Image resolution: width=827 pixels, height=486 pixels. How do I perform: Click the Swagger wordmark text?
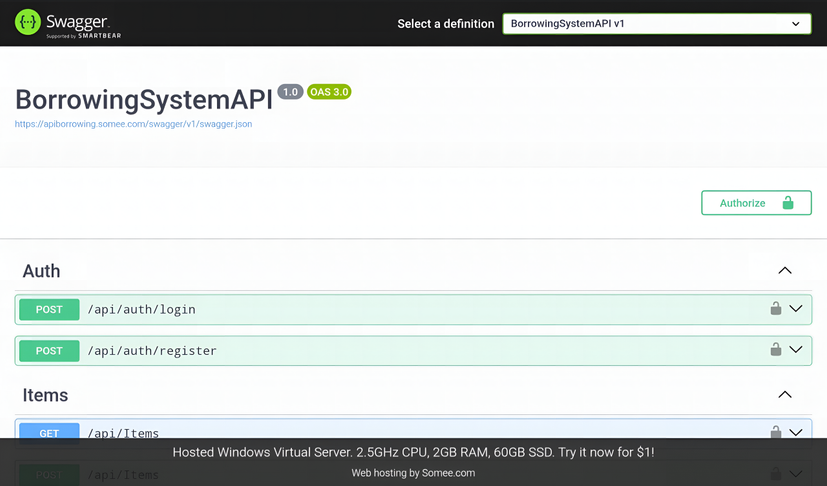click(x=77, y=22)
